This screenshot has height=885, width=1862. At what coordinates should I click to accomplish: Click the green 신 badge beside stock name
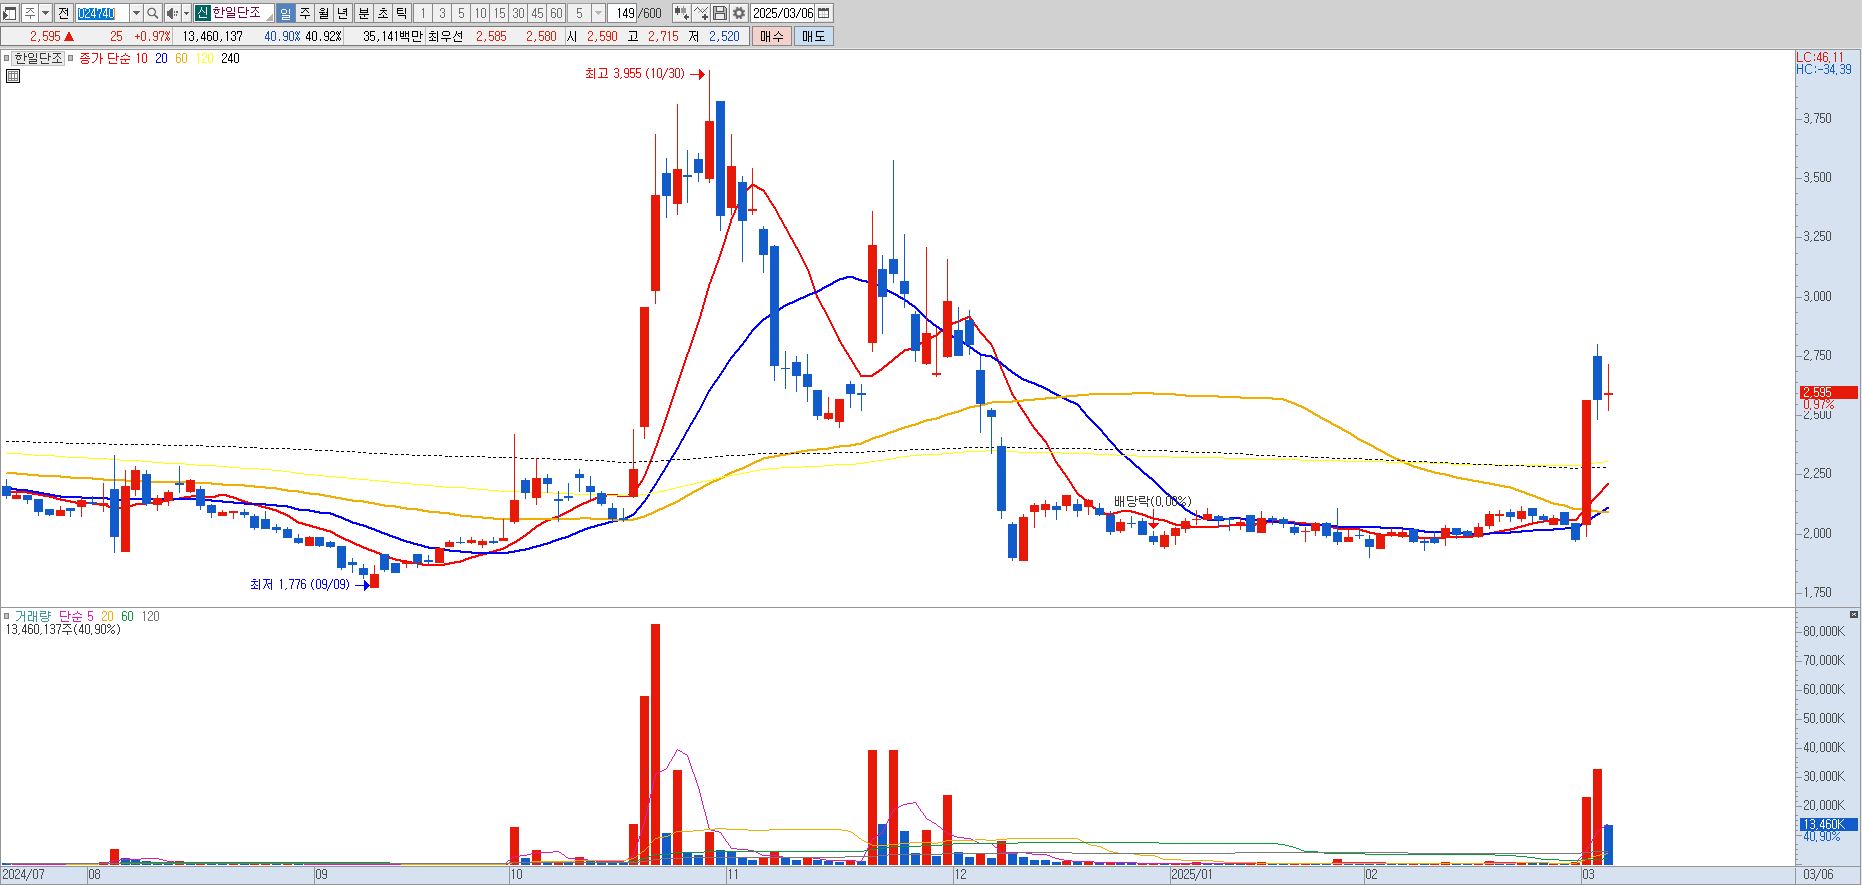(202, 13)
